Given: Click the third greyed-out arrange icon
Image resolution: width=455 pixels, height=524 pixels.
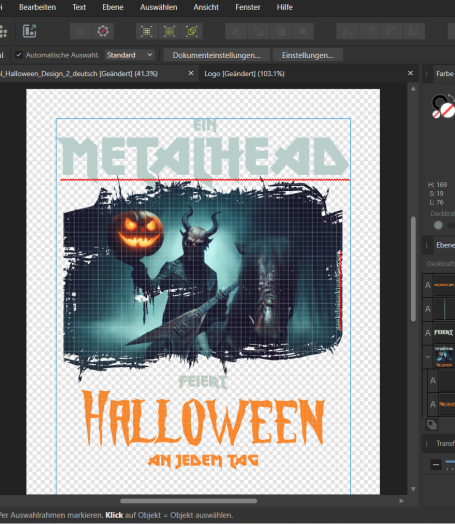Looking at the screenshot, I should tap(281, 31).
